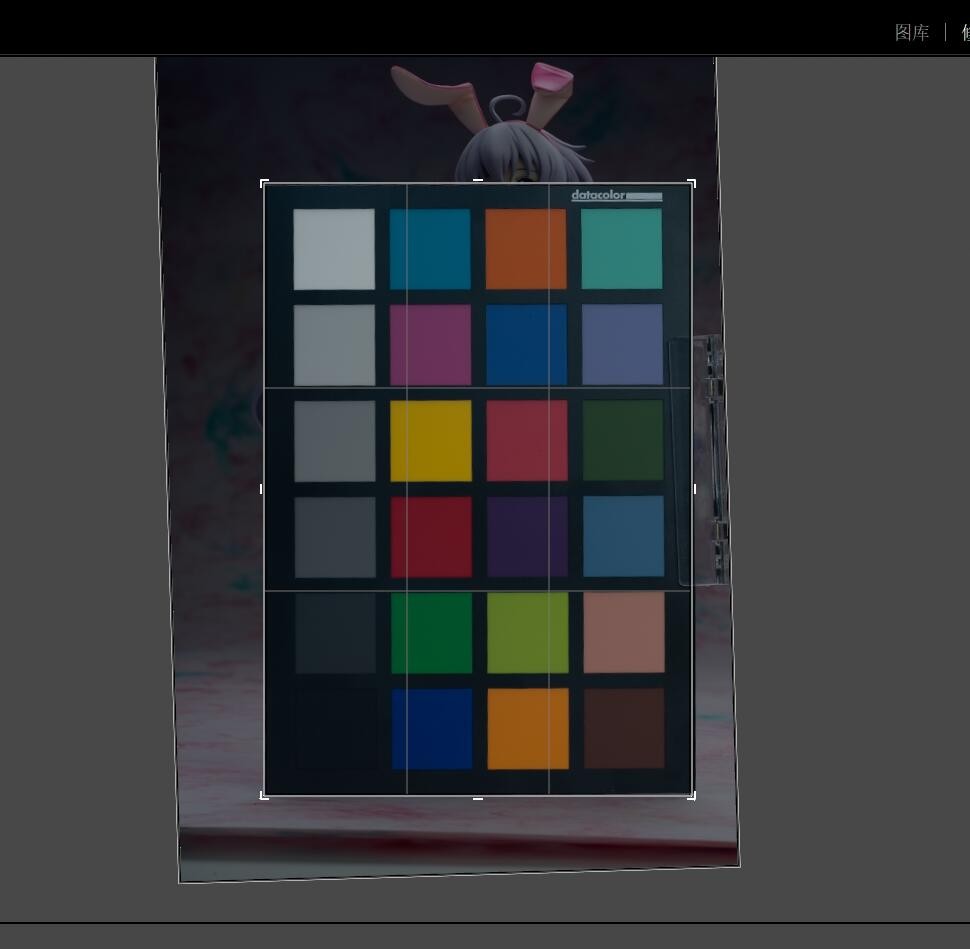
Task: Click the yellow patch on the color chart
Action: point(430,441)
